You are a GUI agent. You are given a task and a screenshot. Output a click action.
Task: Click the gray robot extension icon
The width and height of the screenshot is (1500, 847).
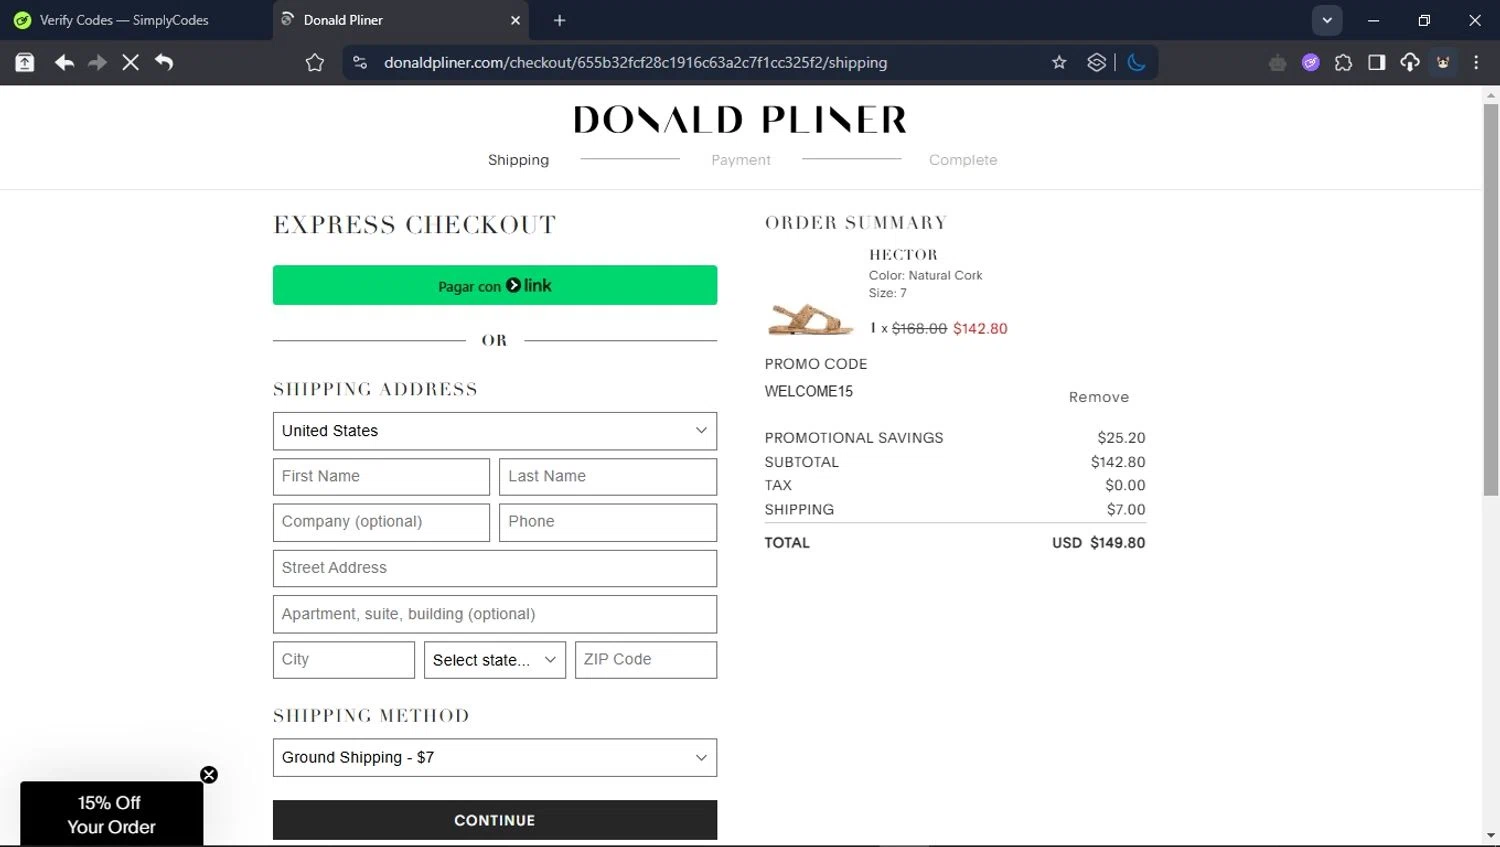pyautogui.click(x=1277, y=63)
